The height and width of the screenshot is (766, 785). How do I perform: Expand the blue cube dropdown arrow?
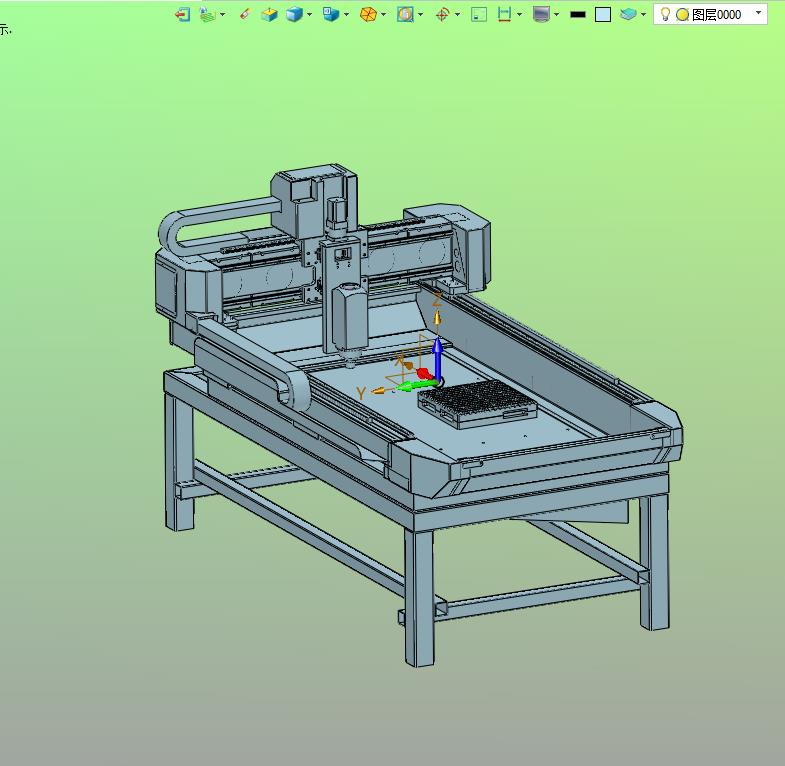(x=309, y=15)
